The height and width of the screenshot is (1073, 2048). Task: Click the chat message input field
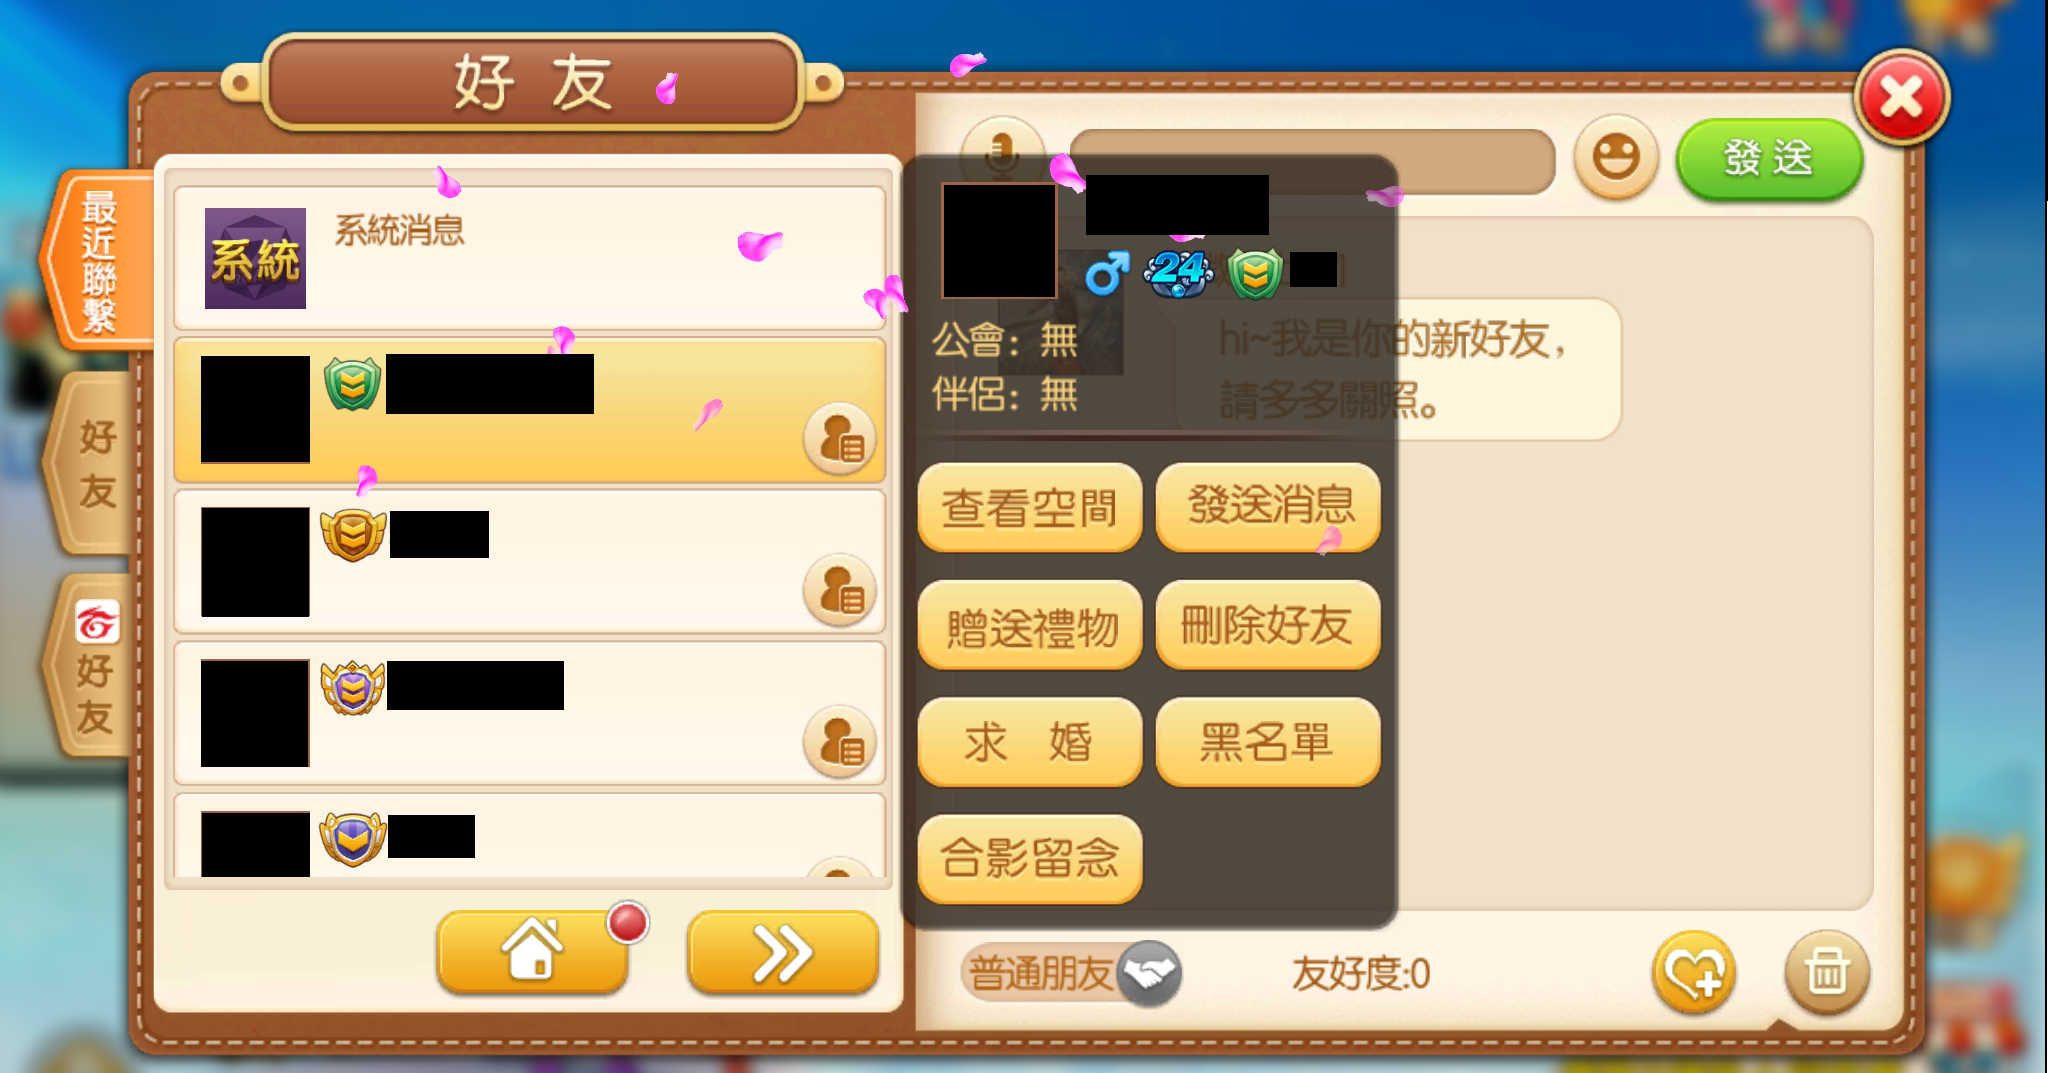tap(1313, 161)
